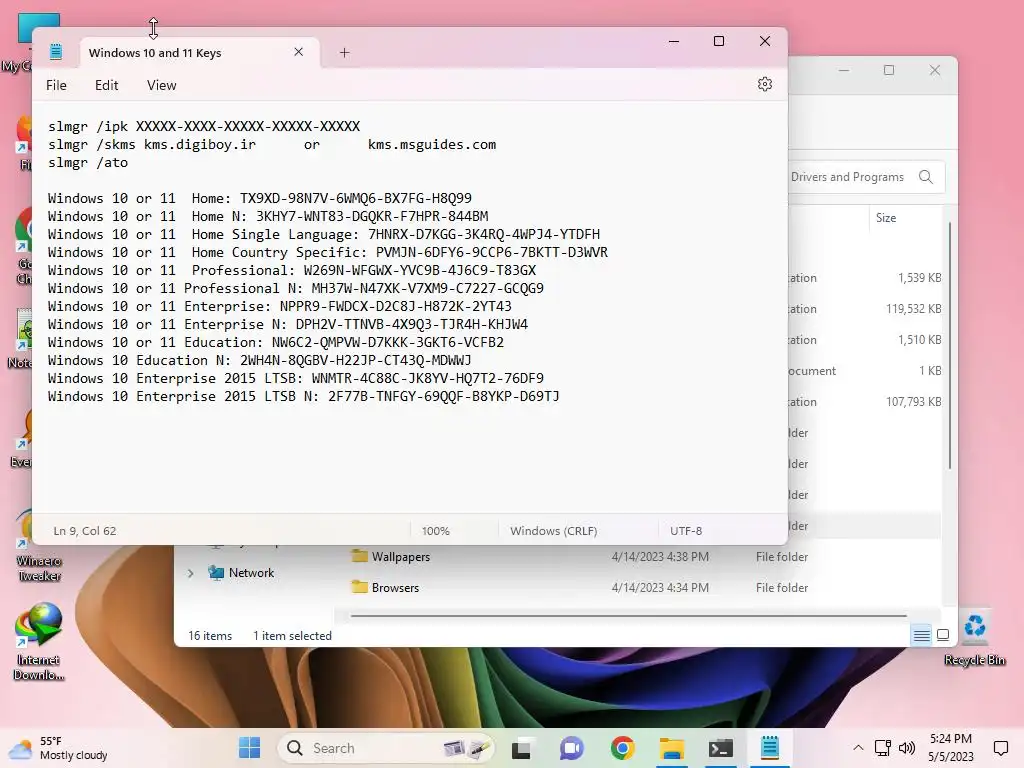Open File Explorer from taskbar
This screenshot has width=1024, height=768.
(x=671, y=748)
